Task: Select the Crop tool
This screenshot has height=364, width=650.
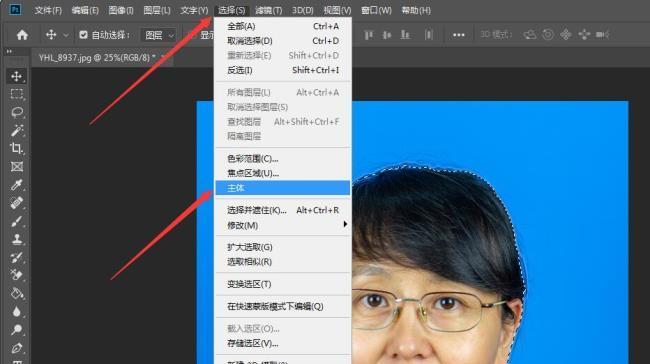Action: point(17,148)
